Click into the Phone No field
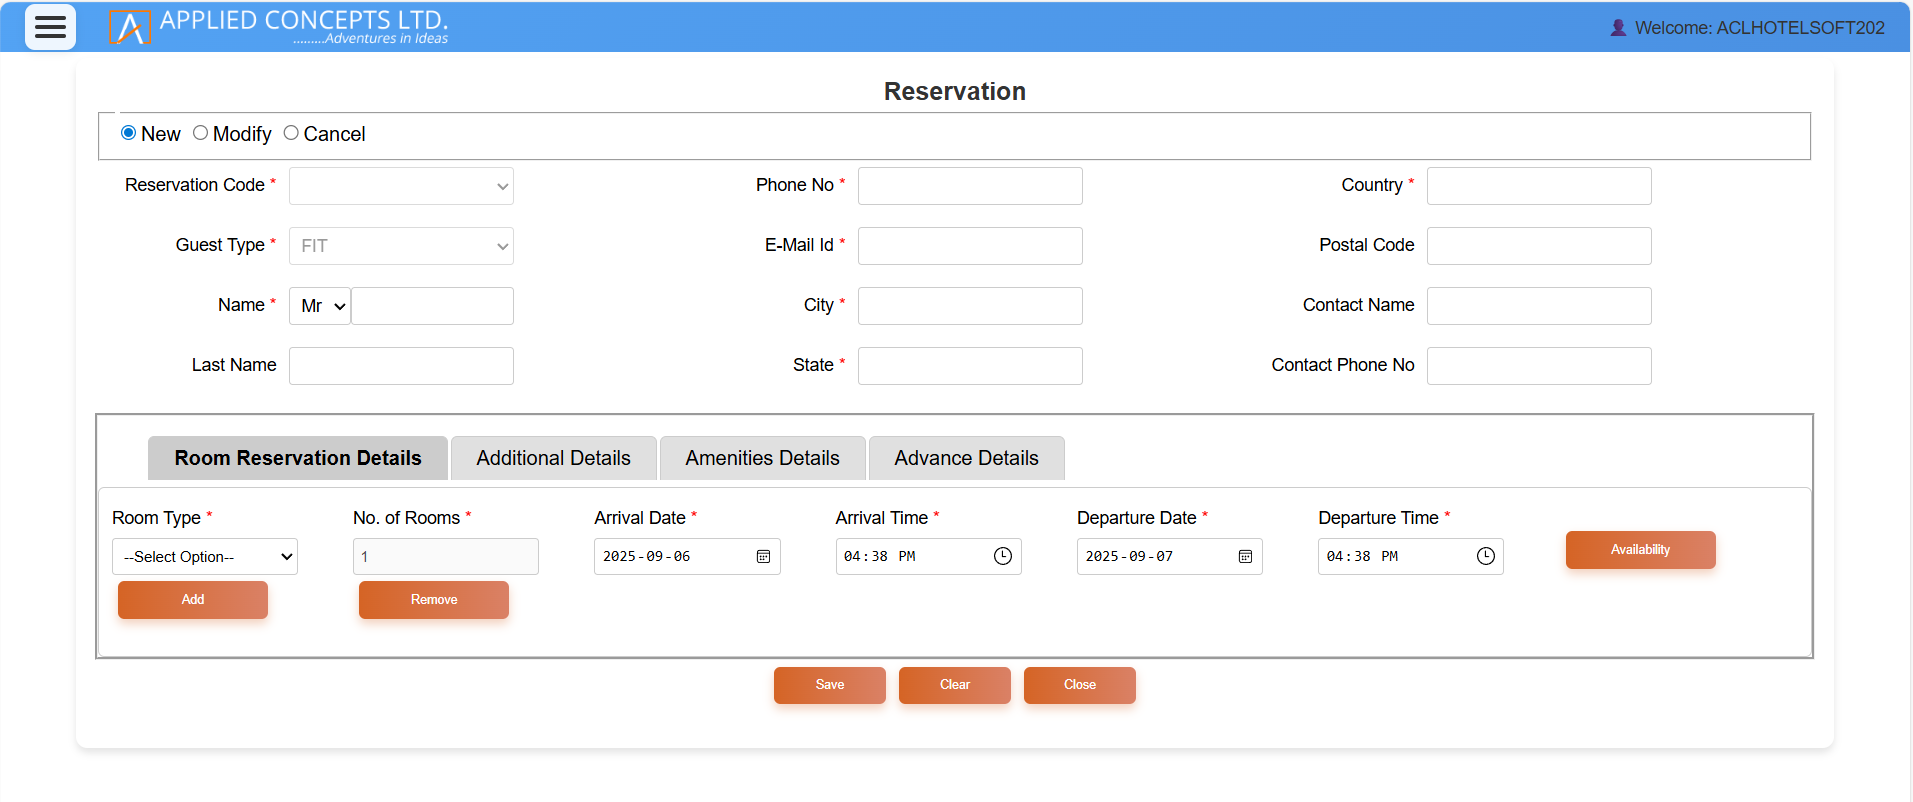1913x802 pixels. 970,186
